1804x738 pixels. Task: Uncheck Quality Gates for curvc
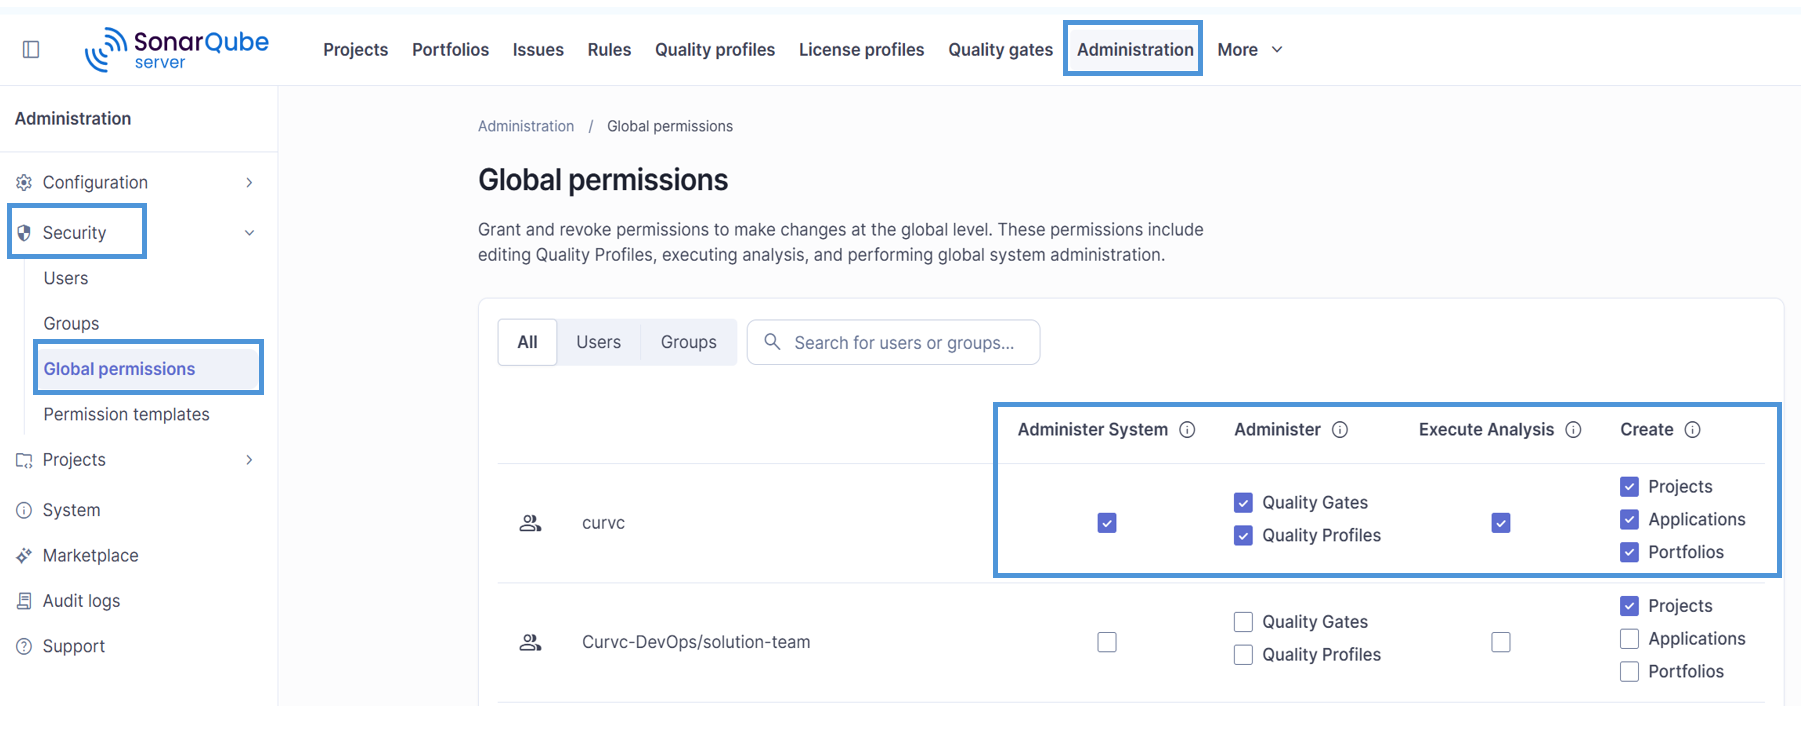click(1243, 502)
